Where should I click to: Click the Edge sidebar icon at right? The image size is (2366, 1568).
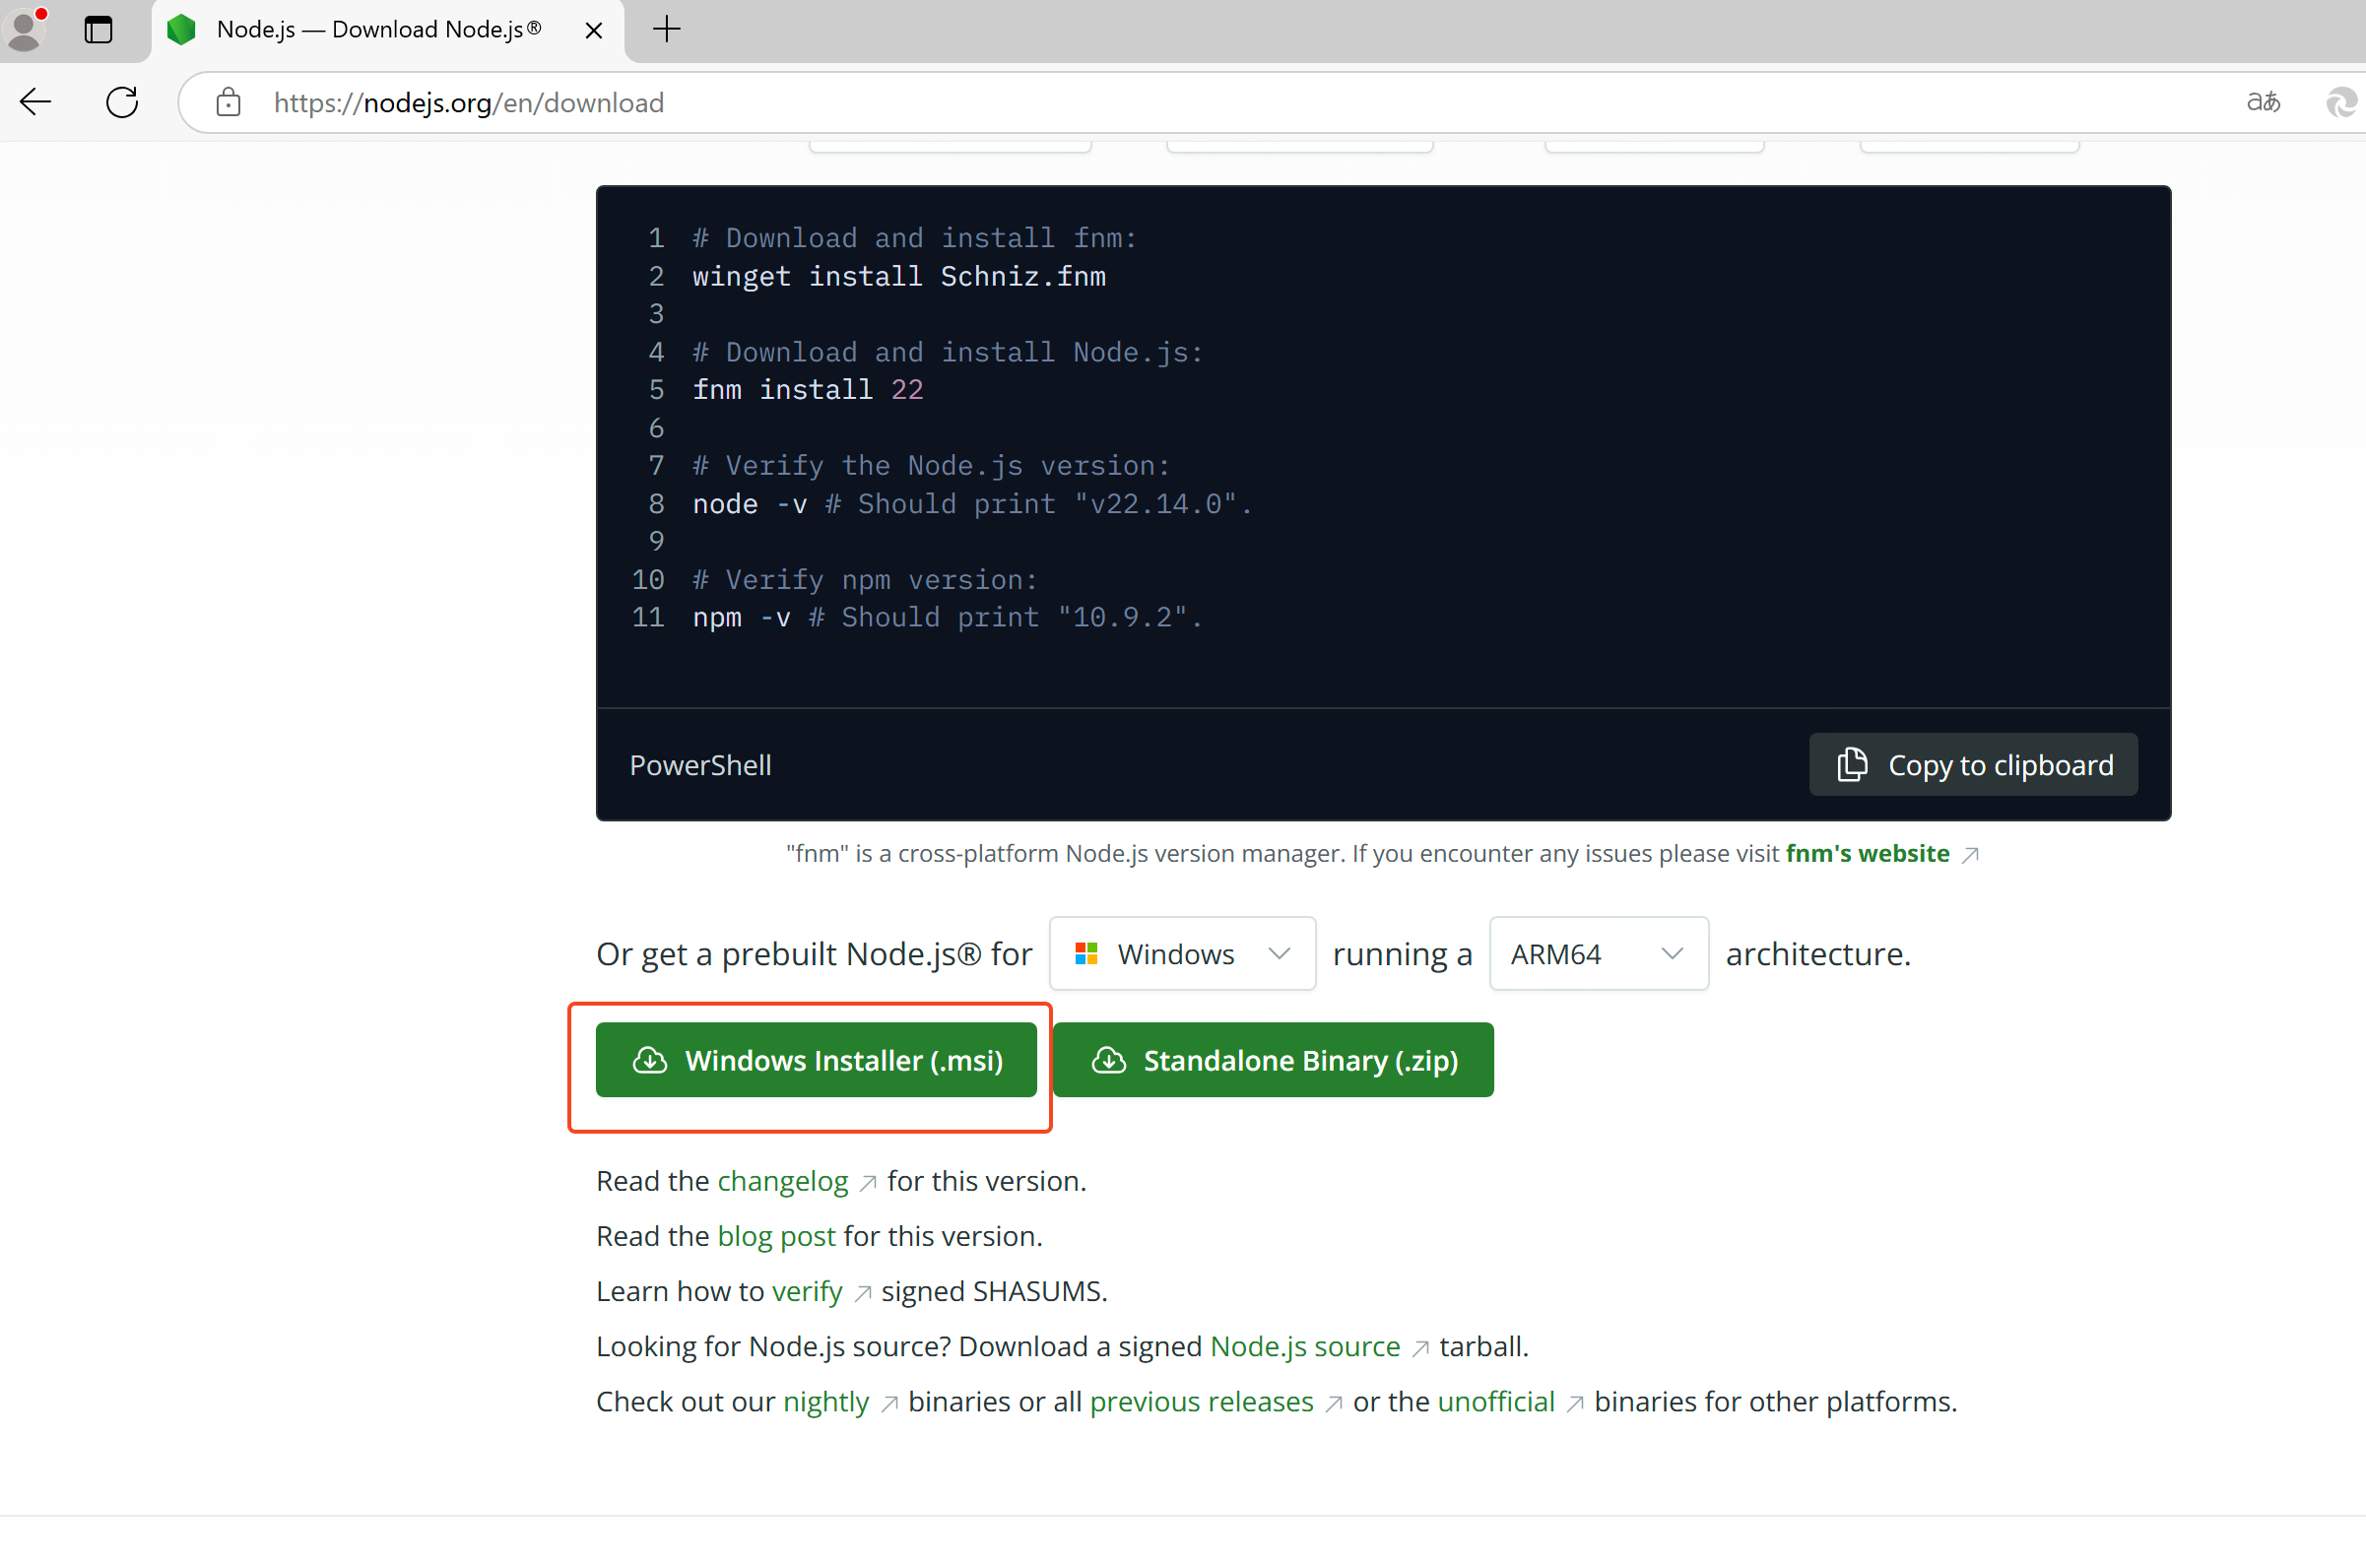2343,102
